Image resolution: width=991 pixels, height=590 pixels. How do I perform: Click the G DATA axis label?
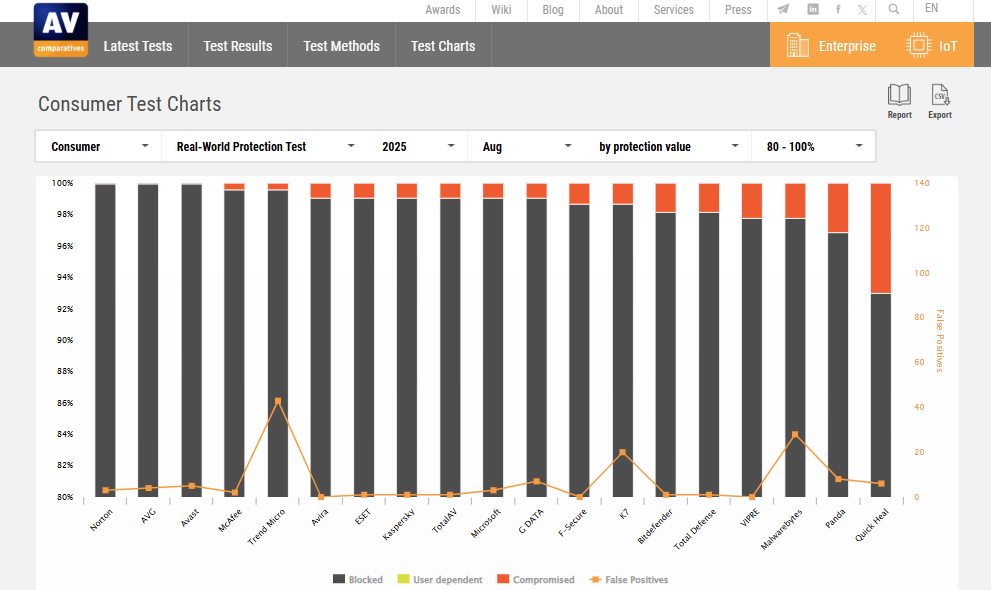tap(531, 521)
